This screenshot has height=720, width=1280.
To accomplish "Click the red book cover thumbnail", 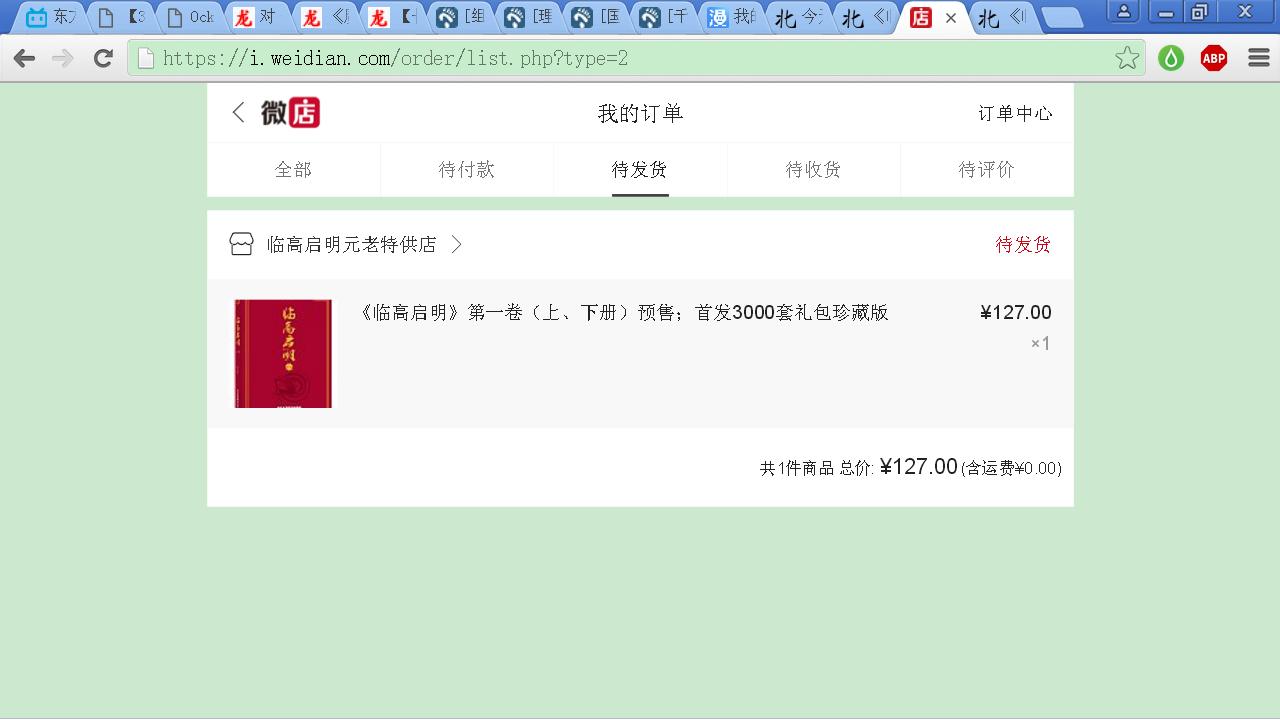I will 283,353.
